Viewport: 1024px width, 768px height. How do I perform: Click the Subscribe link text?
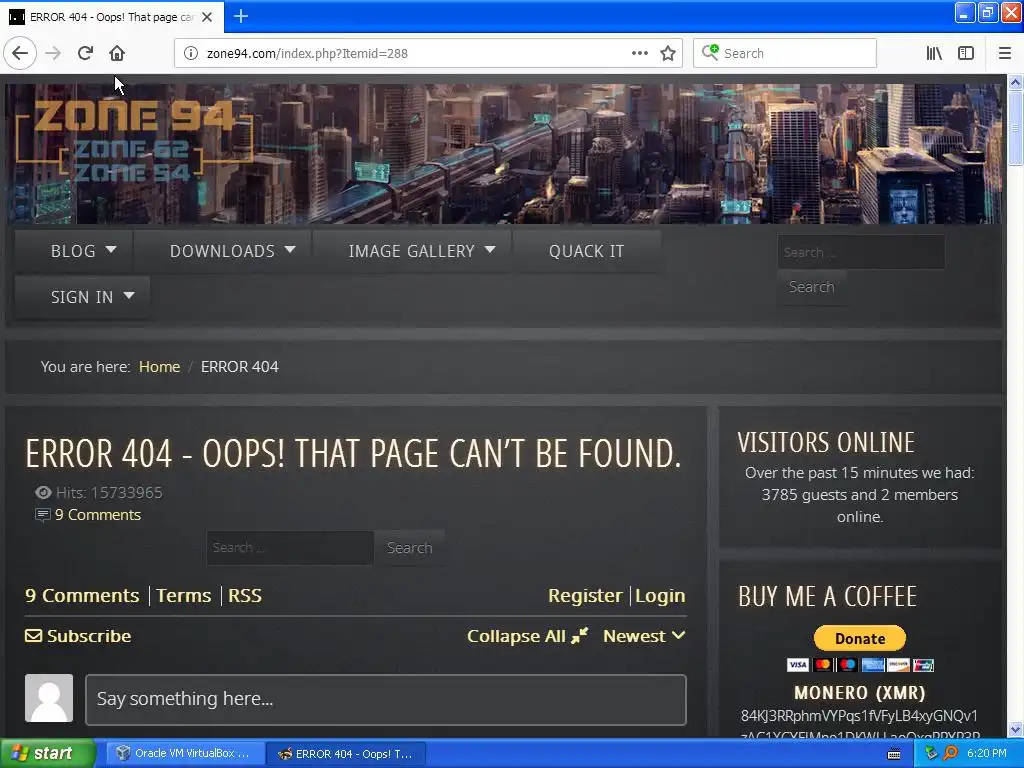[89, 636]
